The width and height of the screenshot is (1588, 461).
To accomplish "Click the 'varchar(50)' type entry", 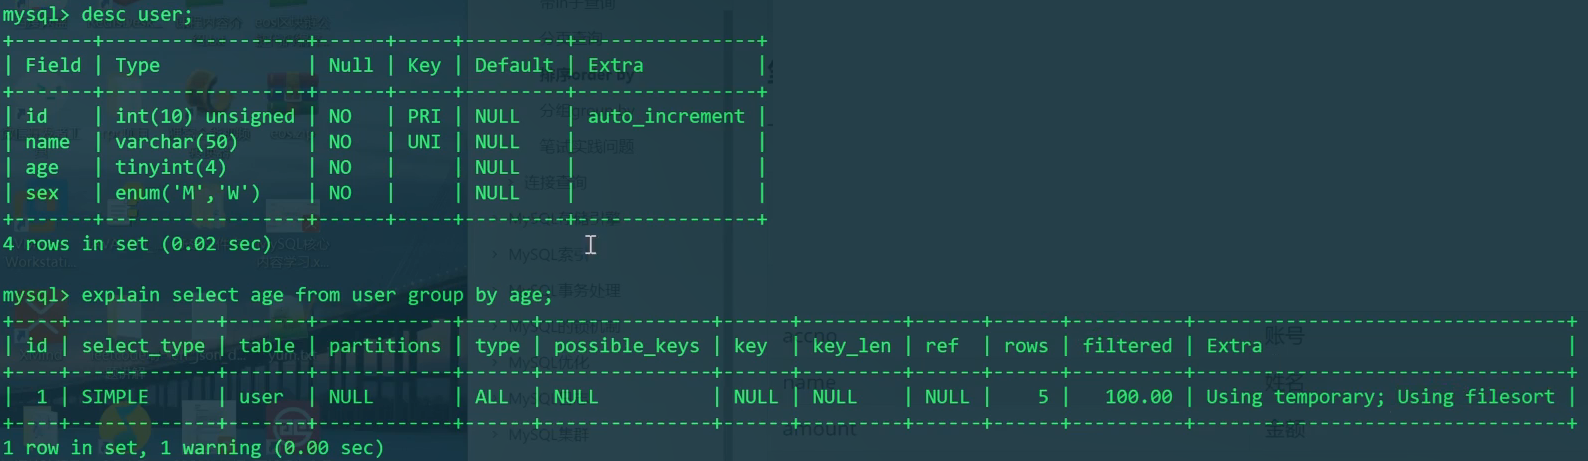I will 176,142.
